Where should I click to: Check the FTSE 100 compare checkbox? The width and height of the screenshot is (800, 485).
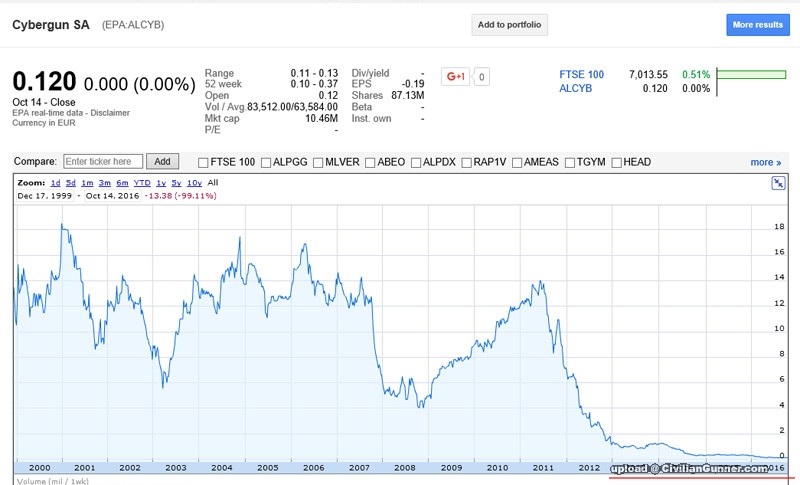click(x=204, y=162)
